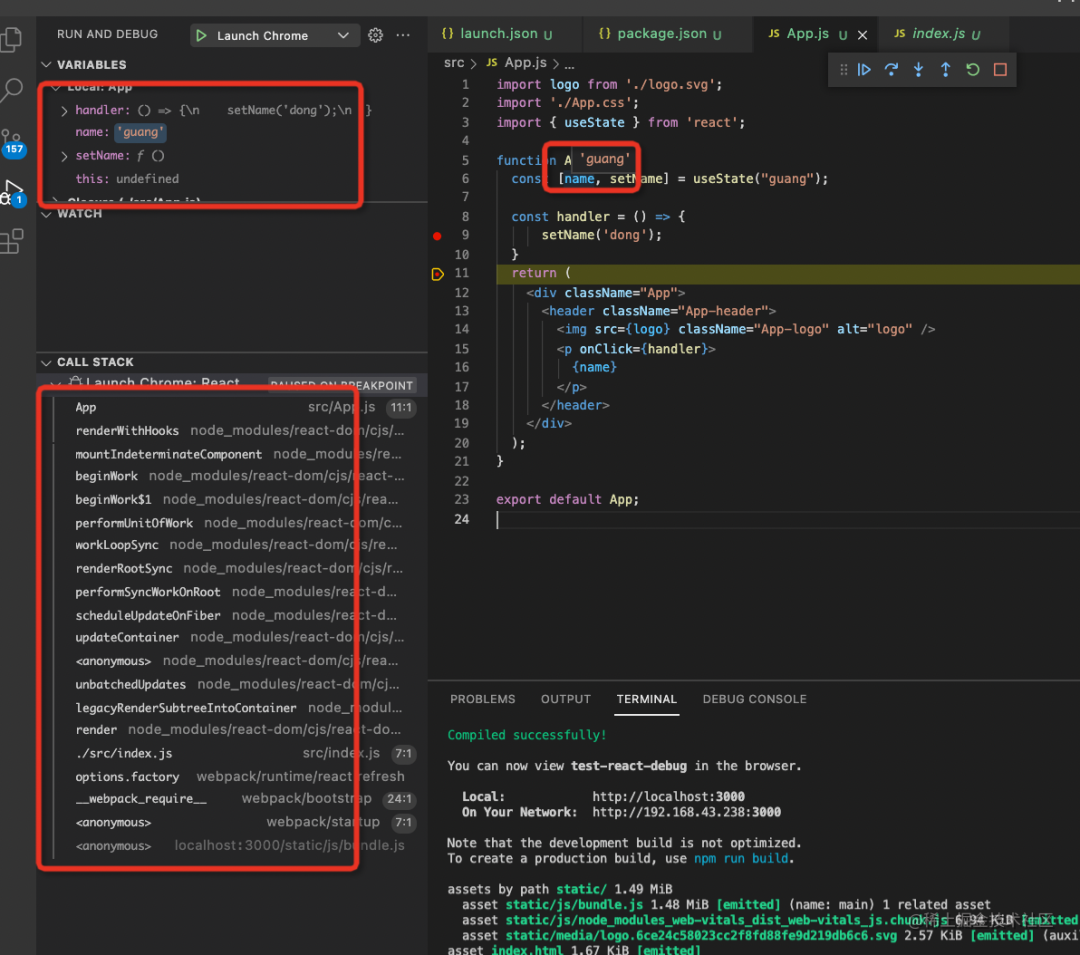Toggle the breakpoint on line 9

[x=437, y=235]
